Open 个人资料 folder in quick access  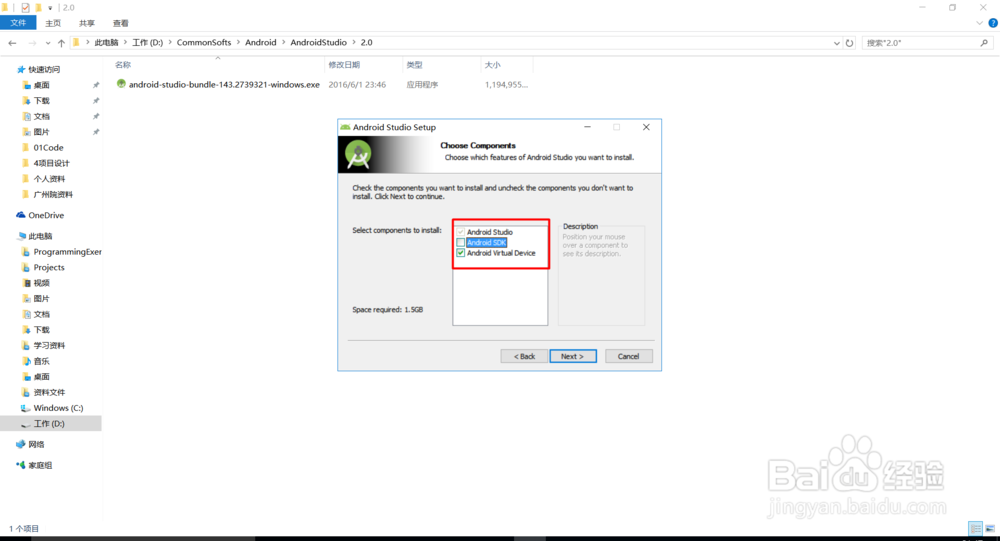click(x=49, y=179)
